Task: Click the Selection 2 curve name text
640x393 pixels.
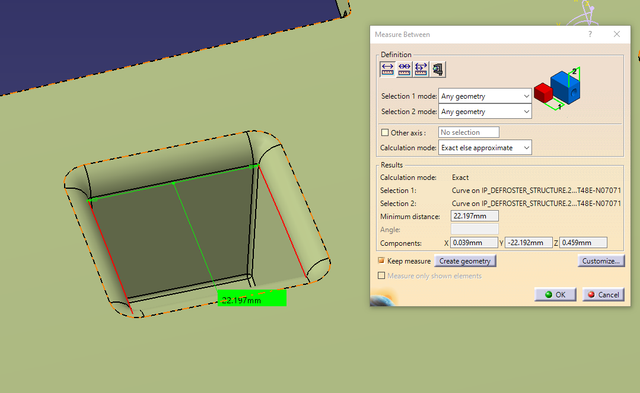Action: pyautogui.click(x=536, y=203)
